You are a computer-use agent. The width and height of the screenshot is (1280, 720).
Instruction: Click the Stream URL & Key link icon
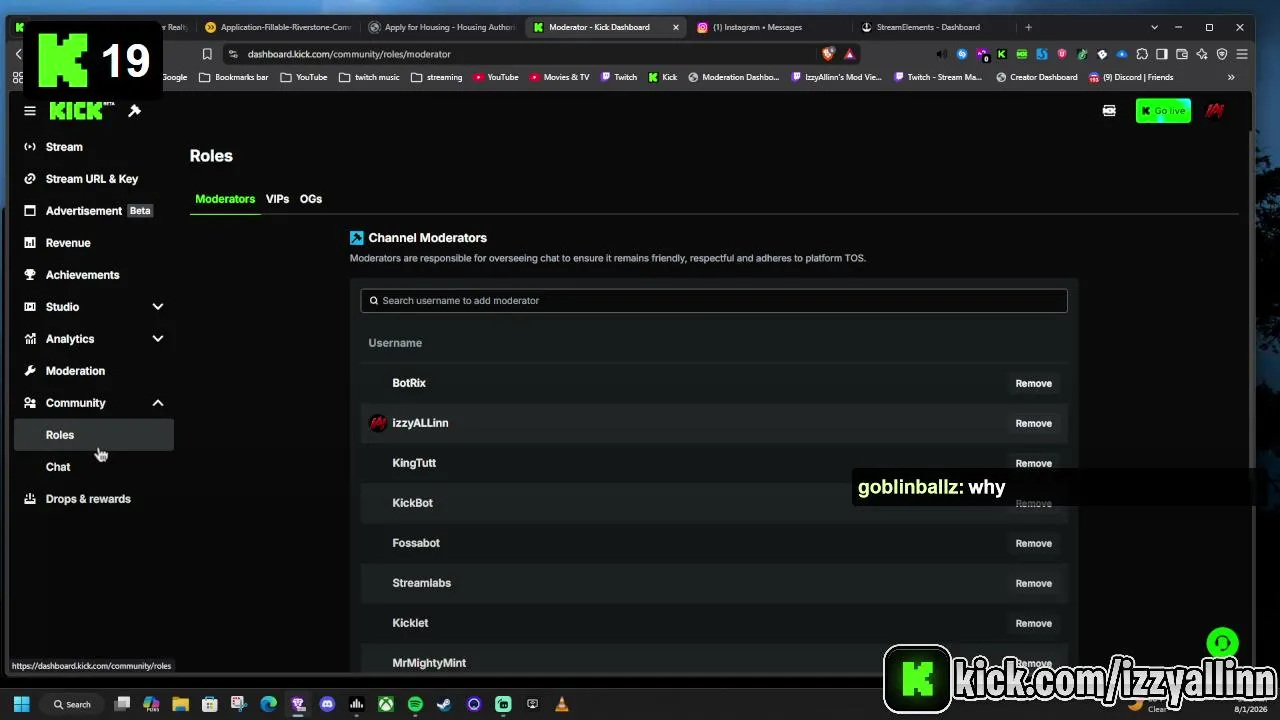tap(30, 179)
